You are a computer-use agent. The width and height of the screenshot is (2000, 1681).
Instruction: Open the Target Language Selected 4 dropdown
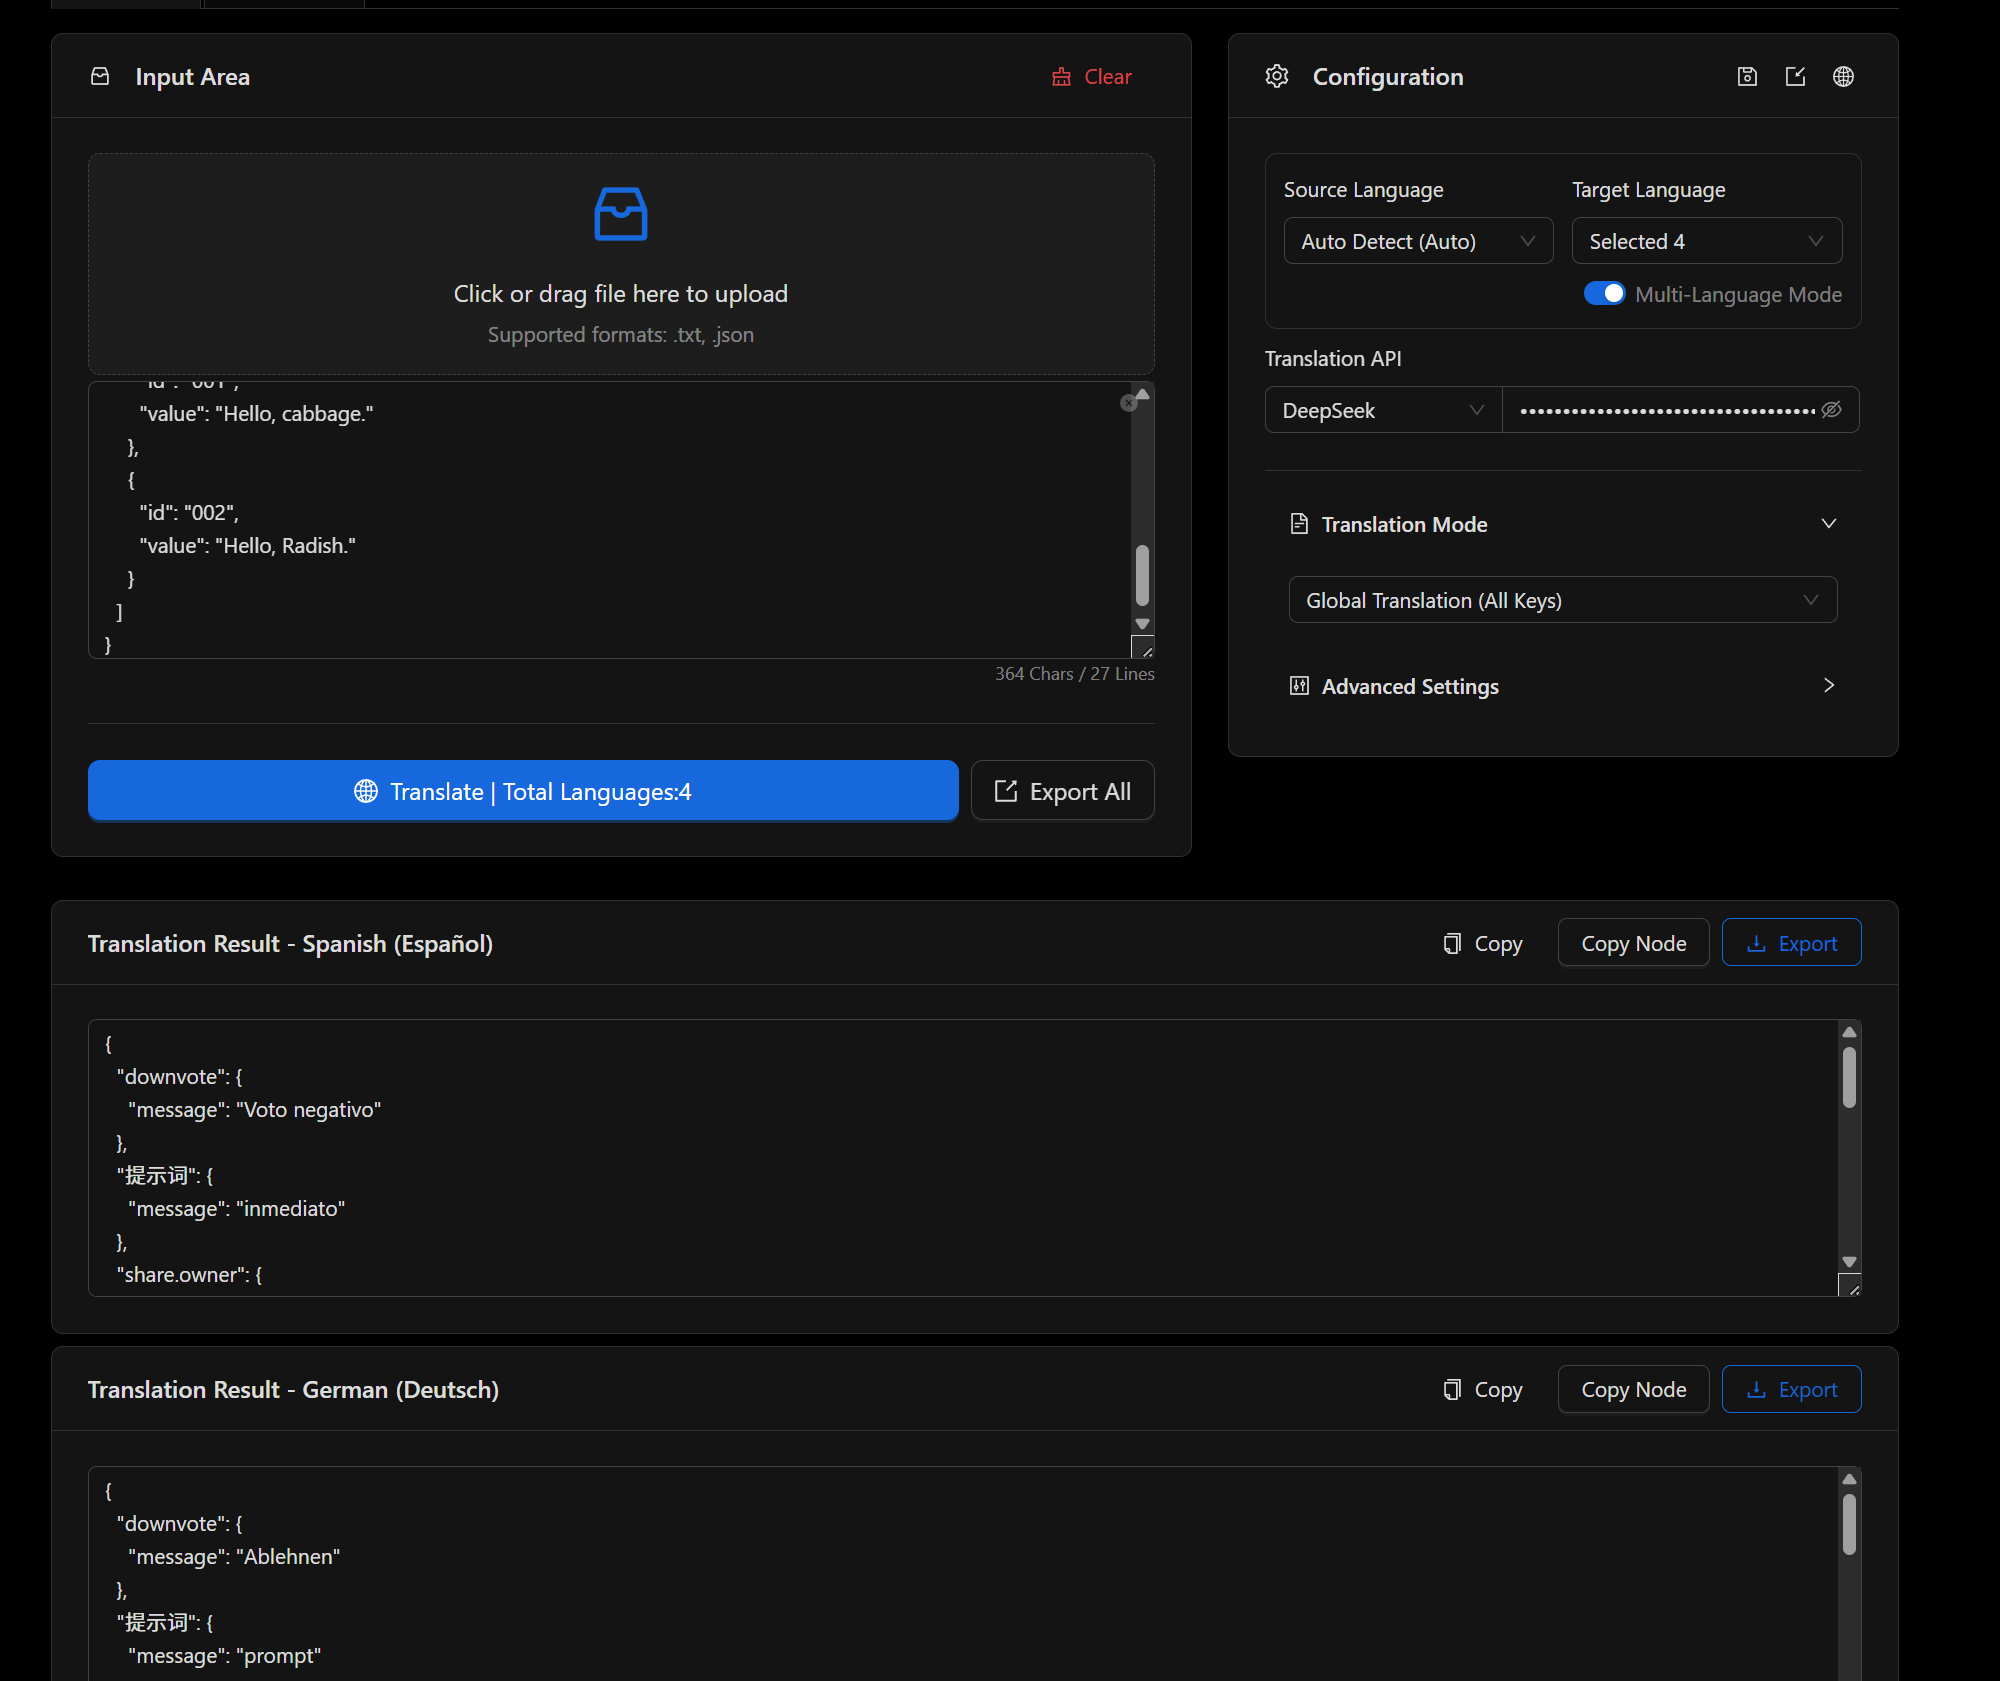click(x=1706, y=240)
